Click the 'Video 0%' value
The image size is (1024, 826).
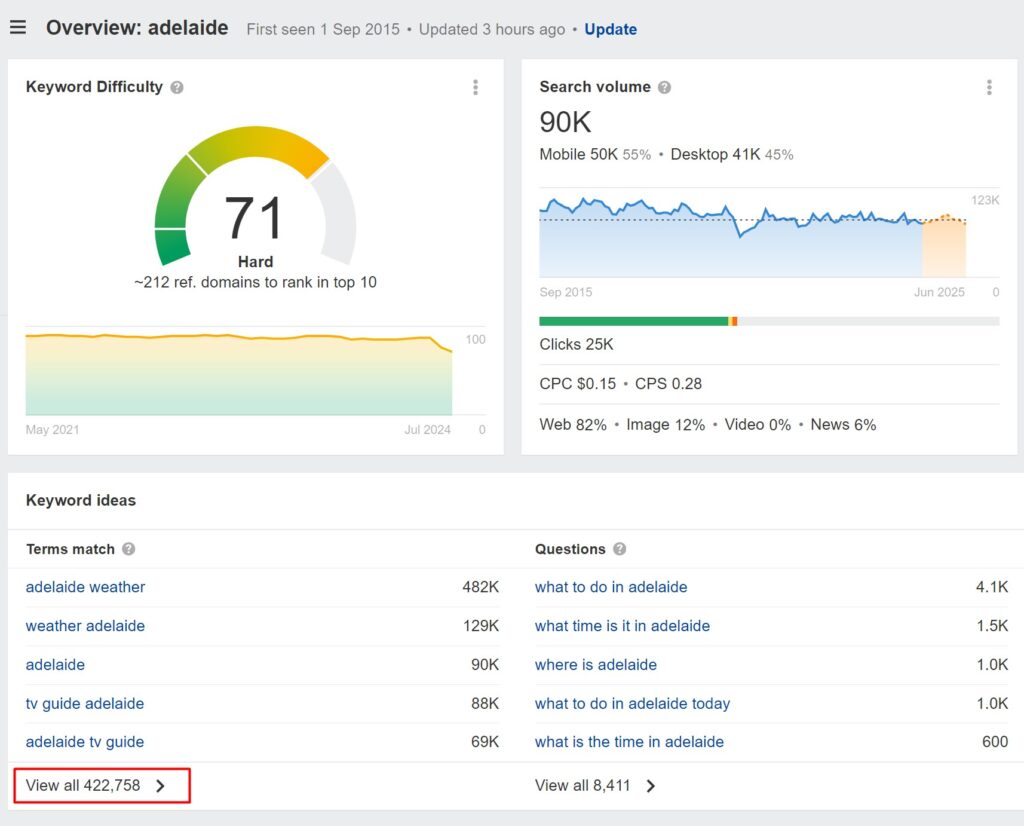(758, 424)
